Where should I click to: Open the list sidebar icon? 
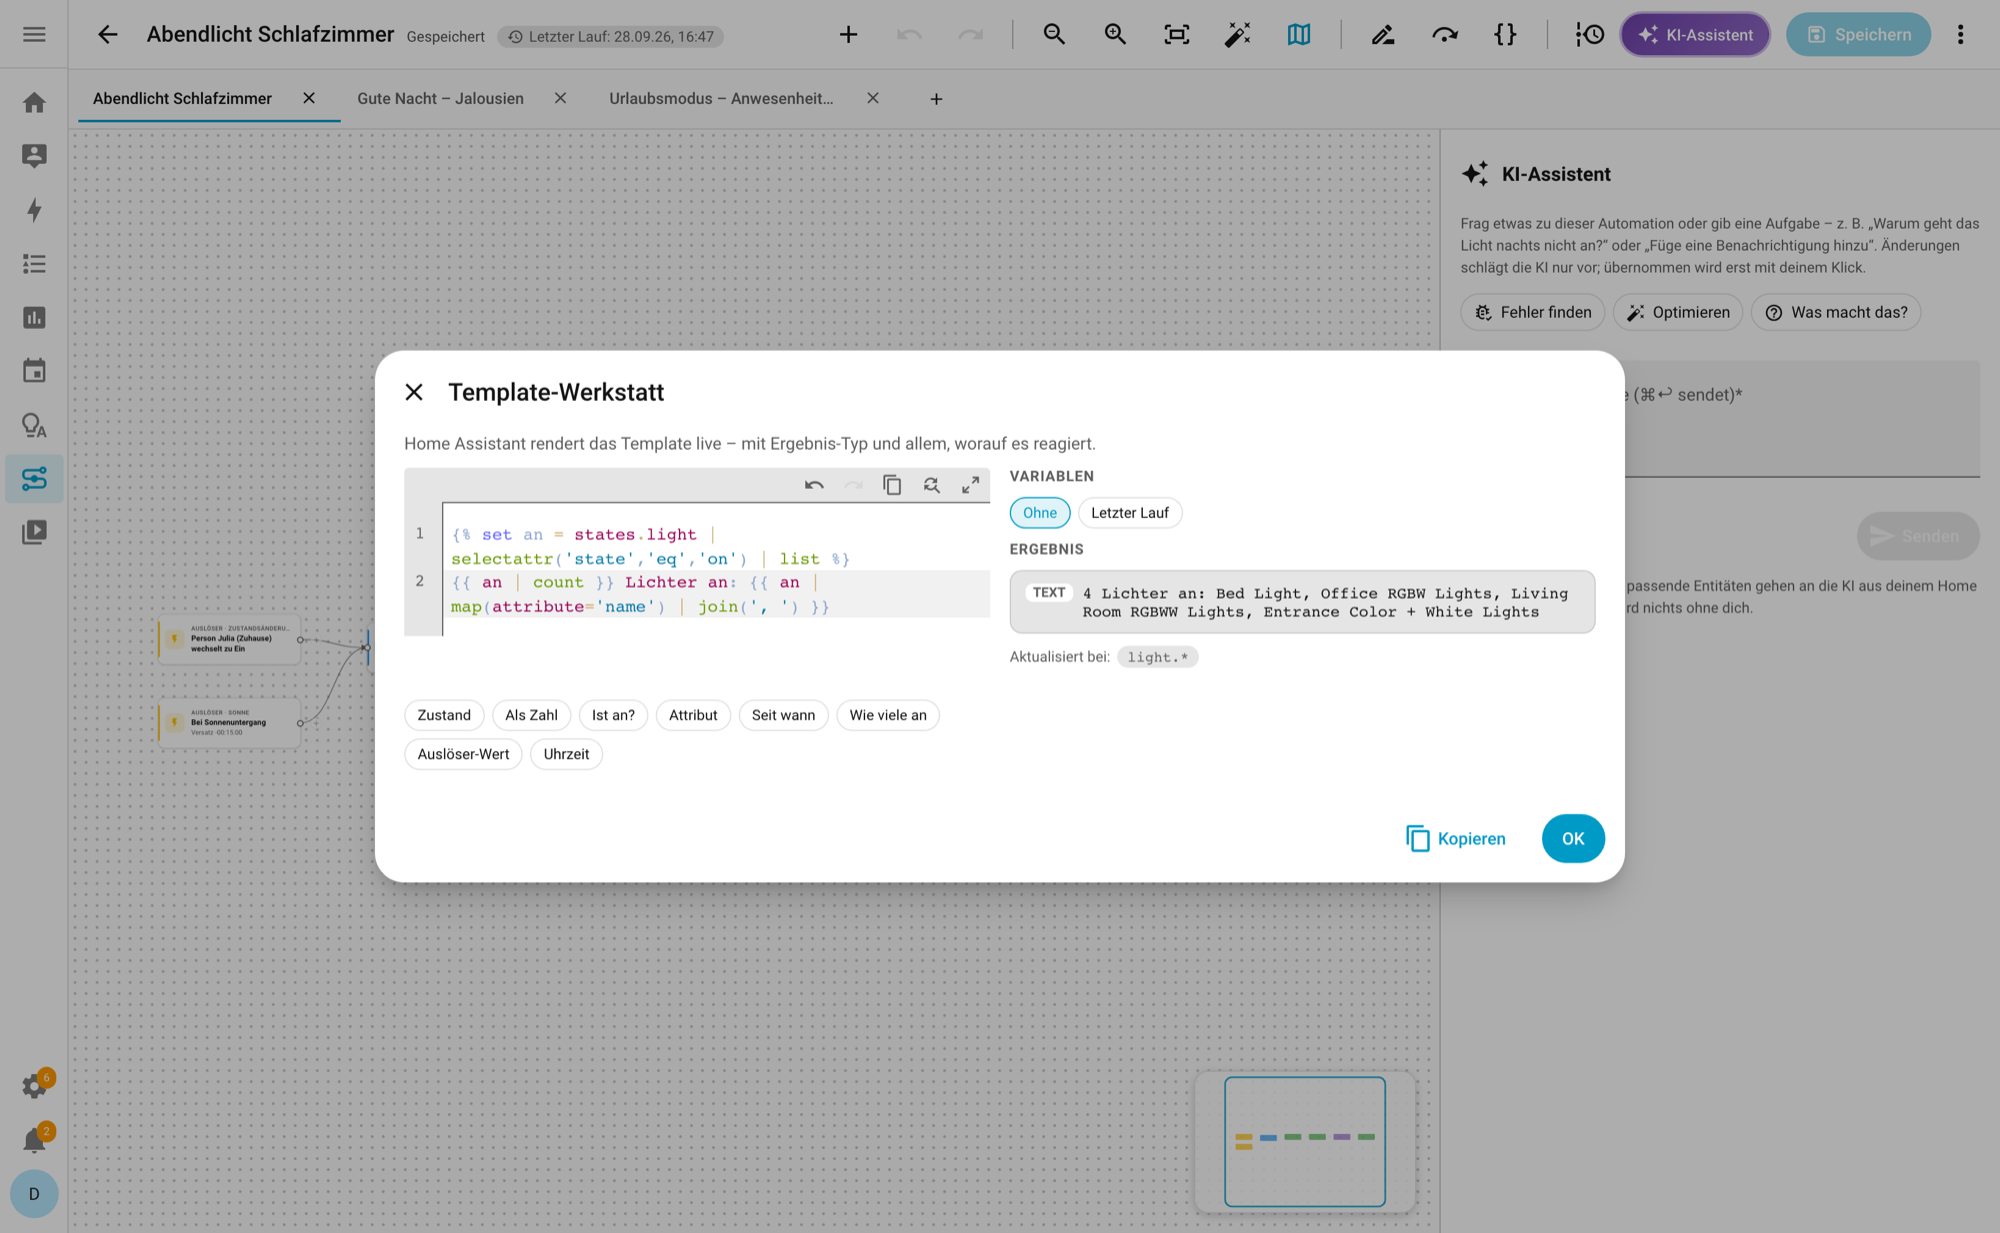pos(34,264)
